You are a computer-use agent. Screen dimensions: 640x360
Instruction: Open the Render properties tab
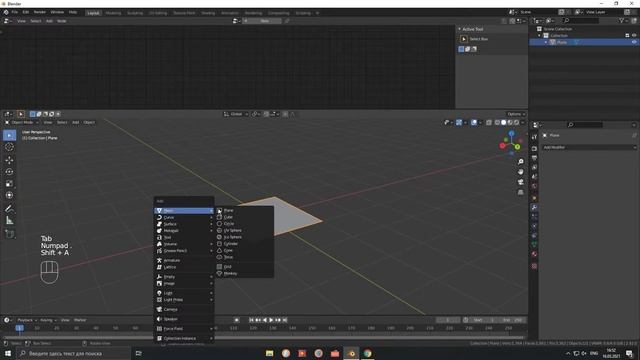(x=534, y=149)
